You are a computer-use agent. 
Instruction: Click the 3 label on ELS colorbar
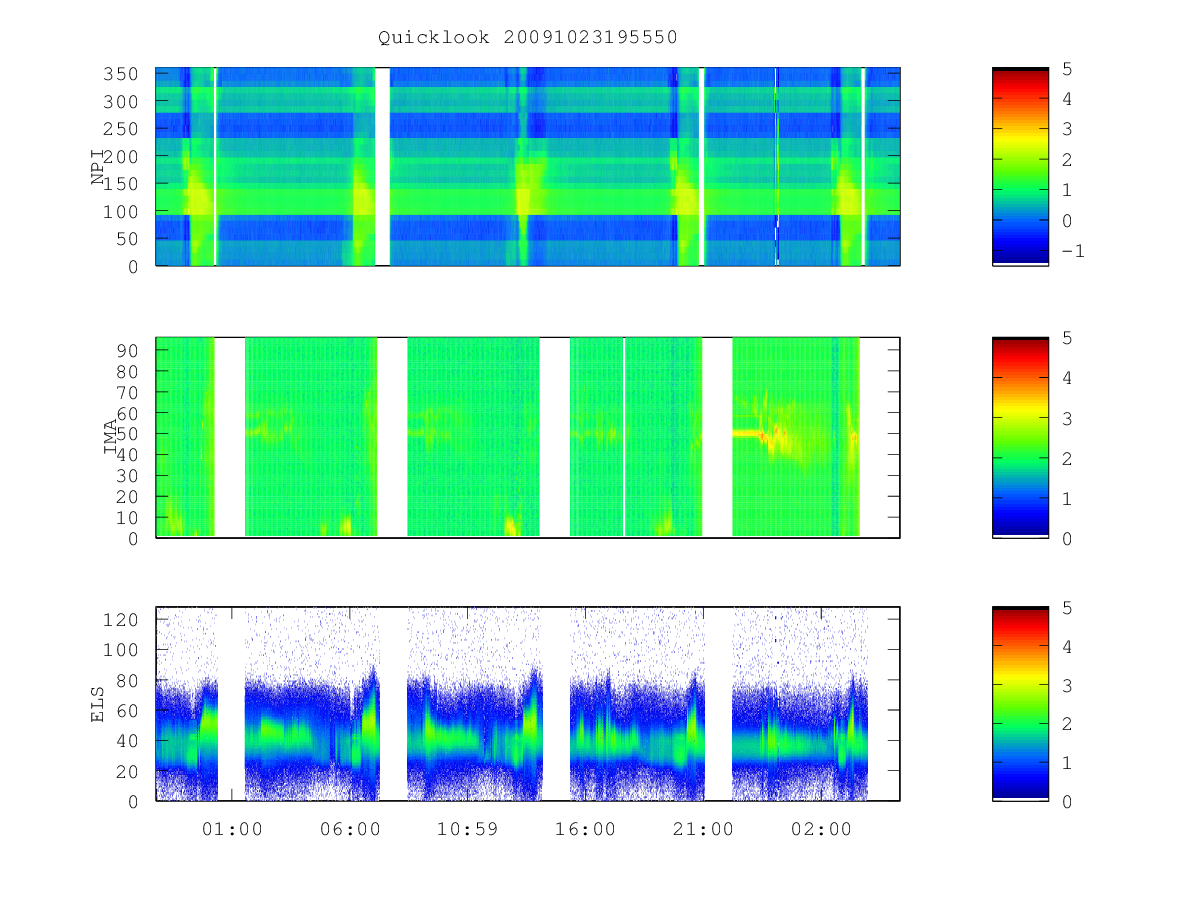[1066, 685]
